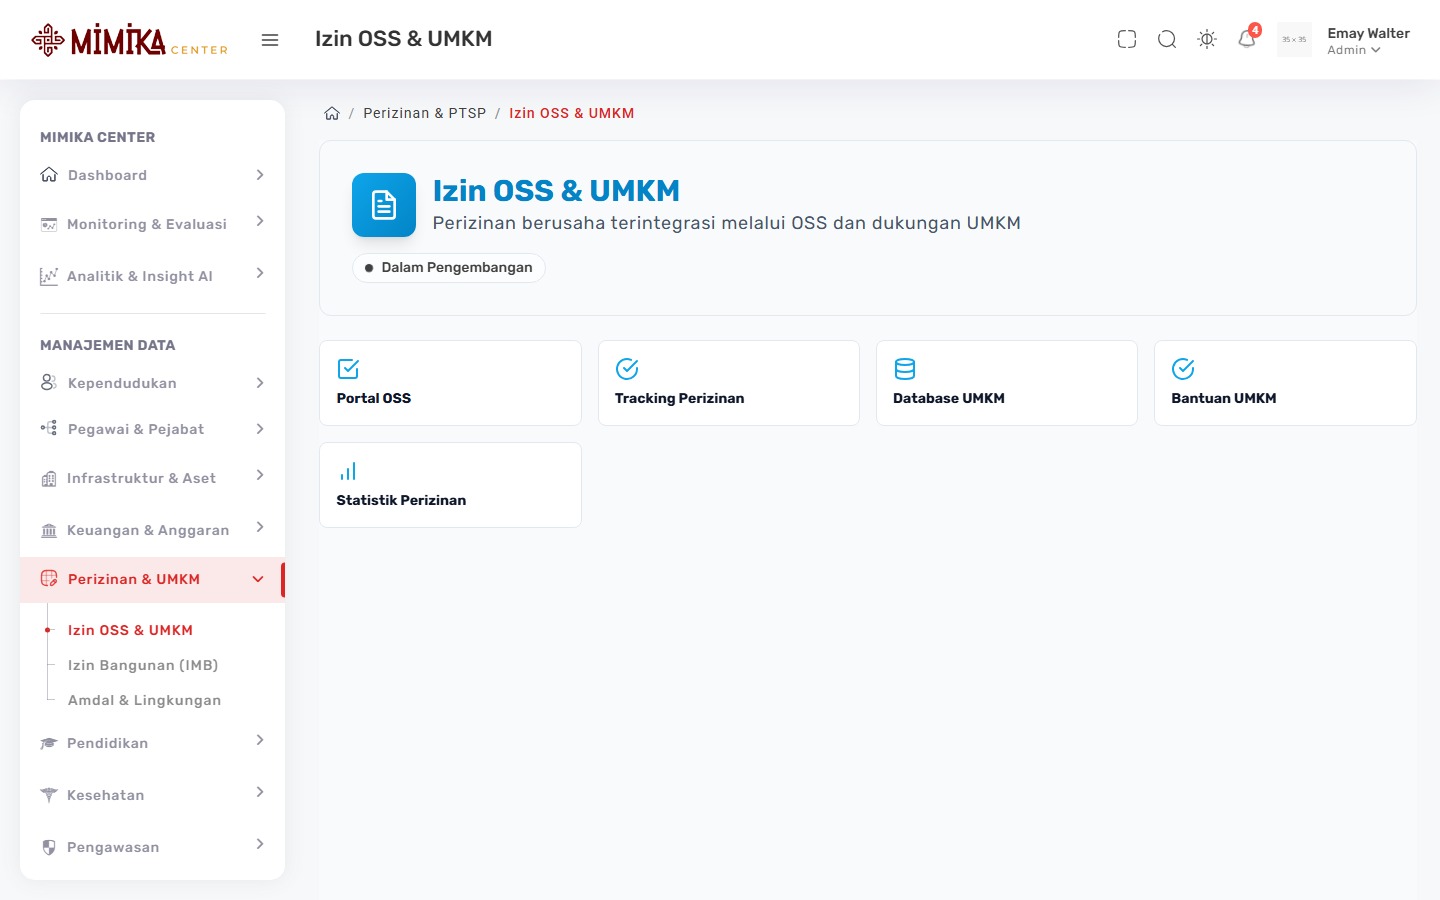Viewport: 1440px width, 900px height.
Task: Open Infrastruktur & Aset menu
Action: [x=152, y=478]
